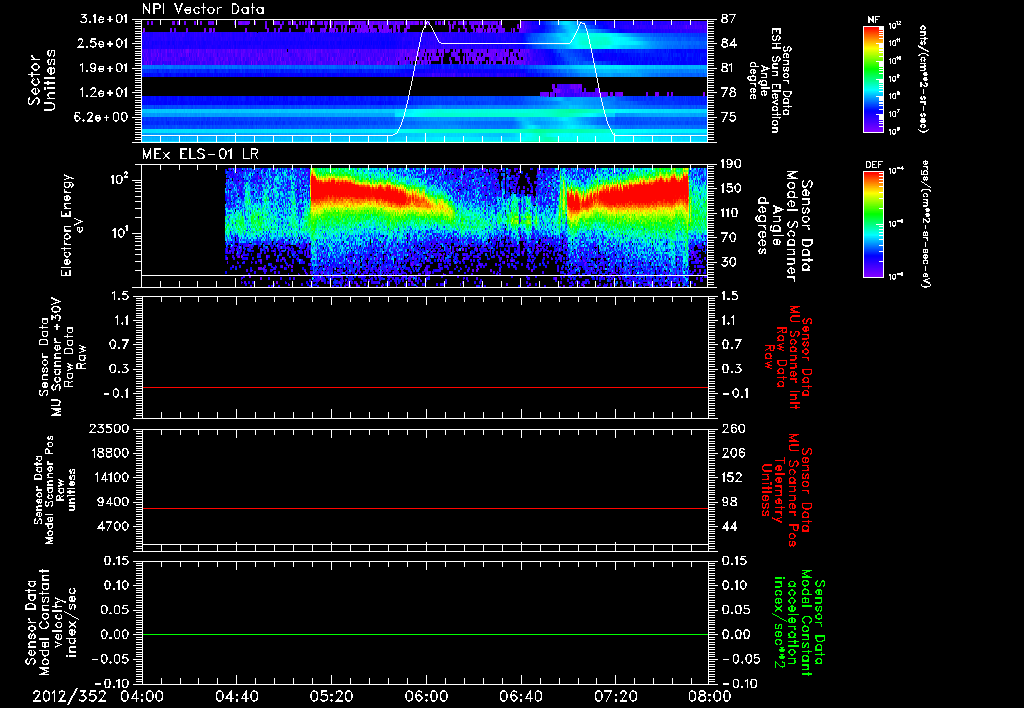The image size is (1024, 708).
Task: Click the 08:00 end time label
Action: pyautogui.click(x=710, y=696)
